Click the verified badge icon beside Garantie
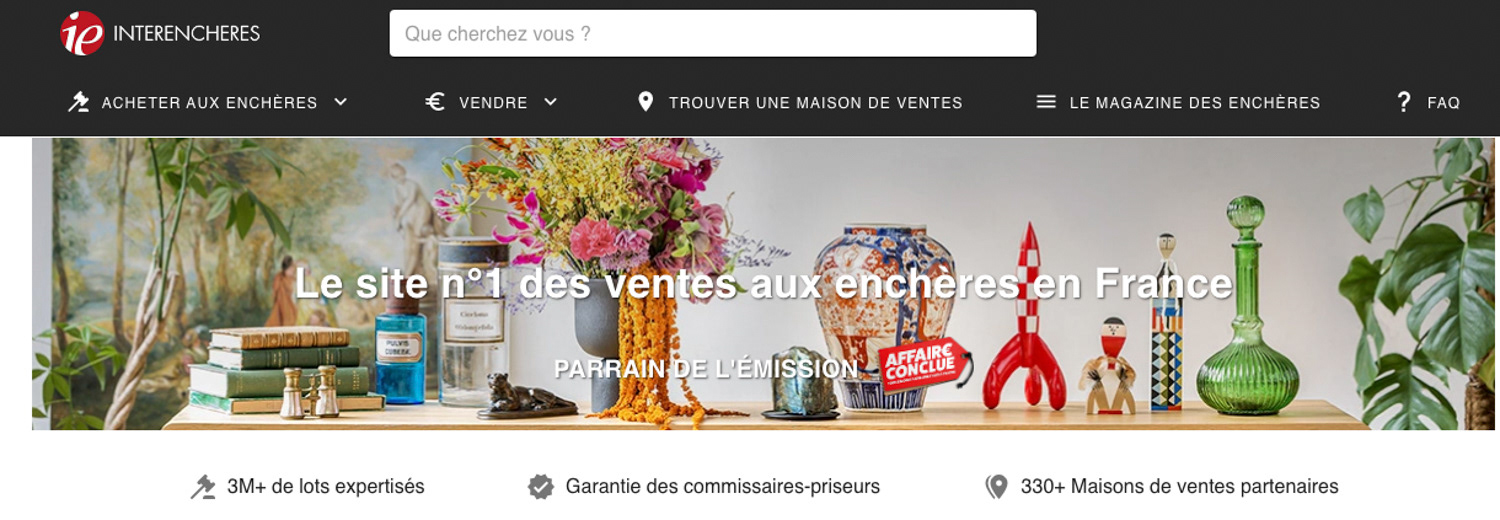Screen dimensions: 1500x520 click(541, 487)
